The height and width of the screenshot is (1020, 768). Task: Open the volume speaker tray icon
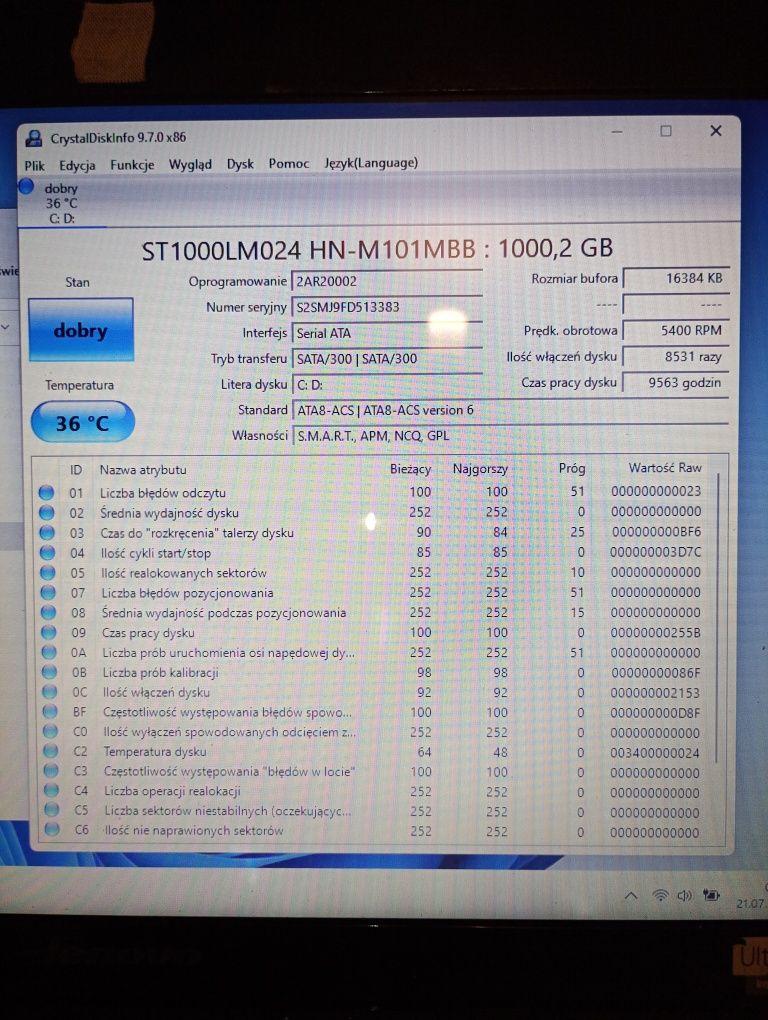tap(684, 896)
